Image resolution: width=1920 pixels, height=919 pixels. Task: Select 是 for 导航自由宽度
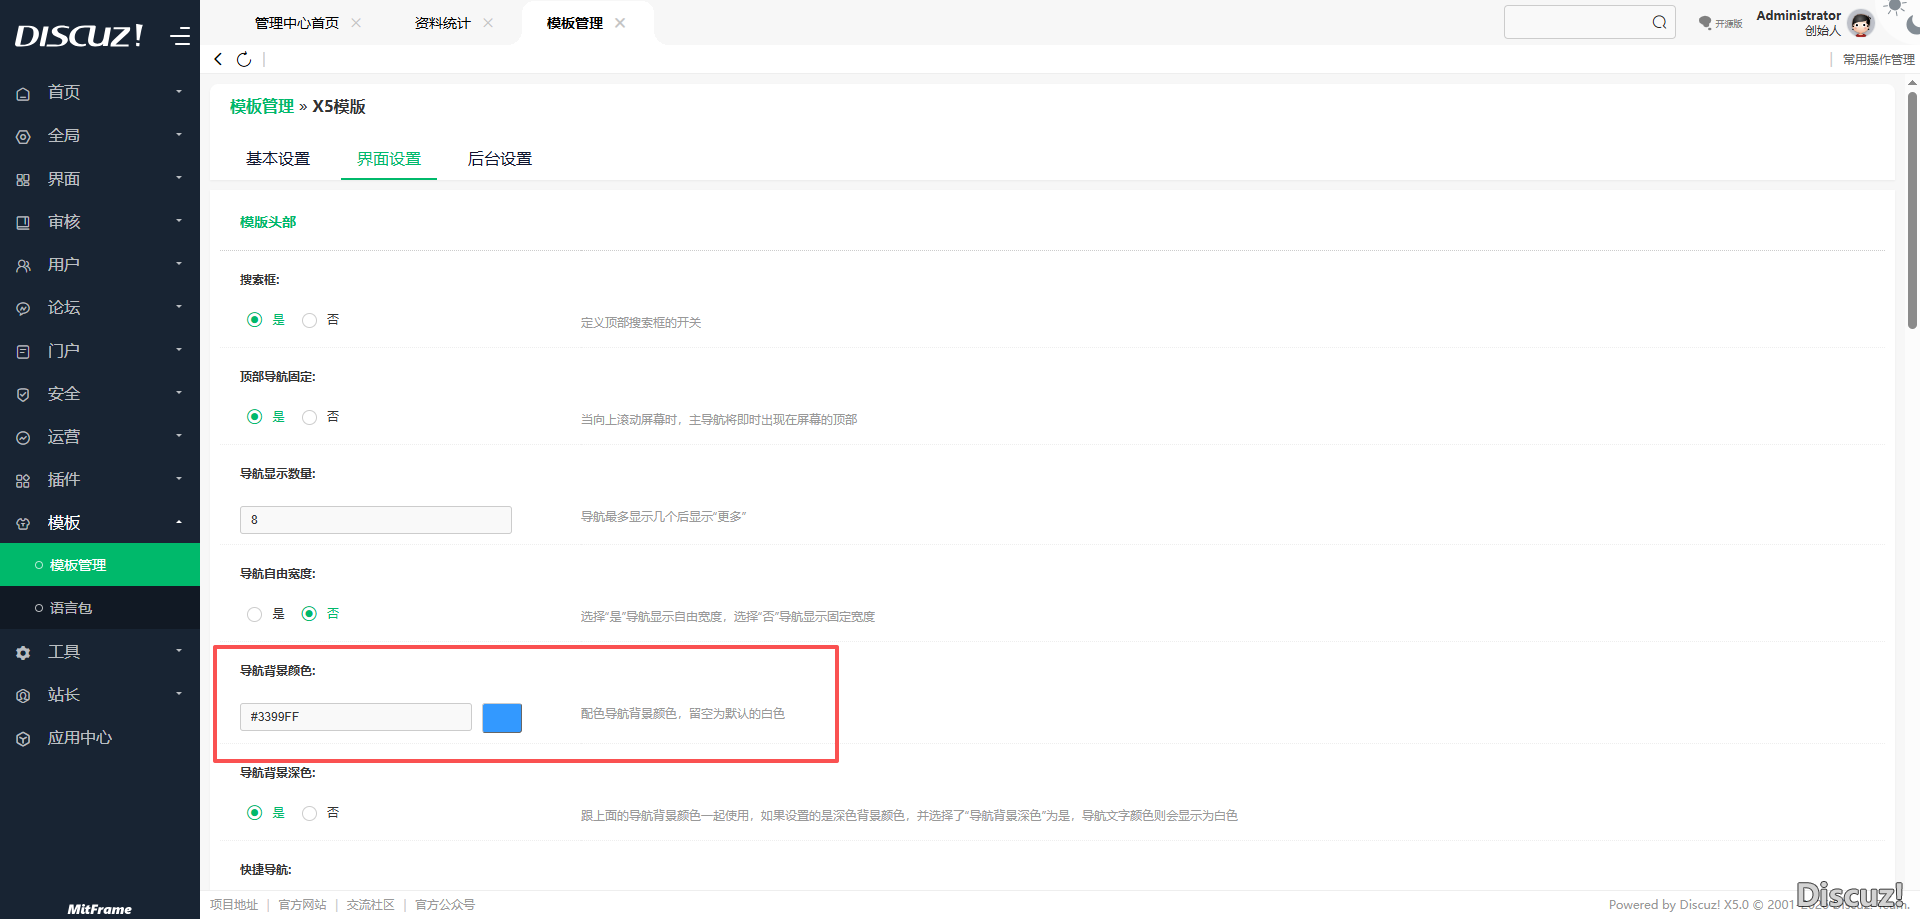pyautogui.click(x=255, y=614)
